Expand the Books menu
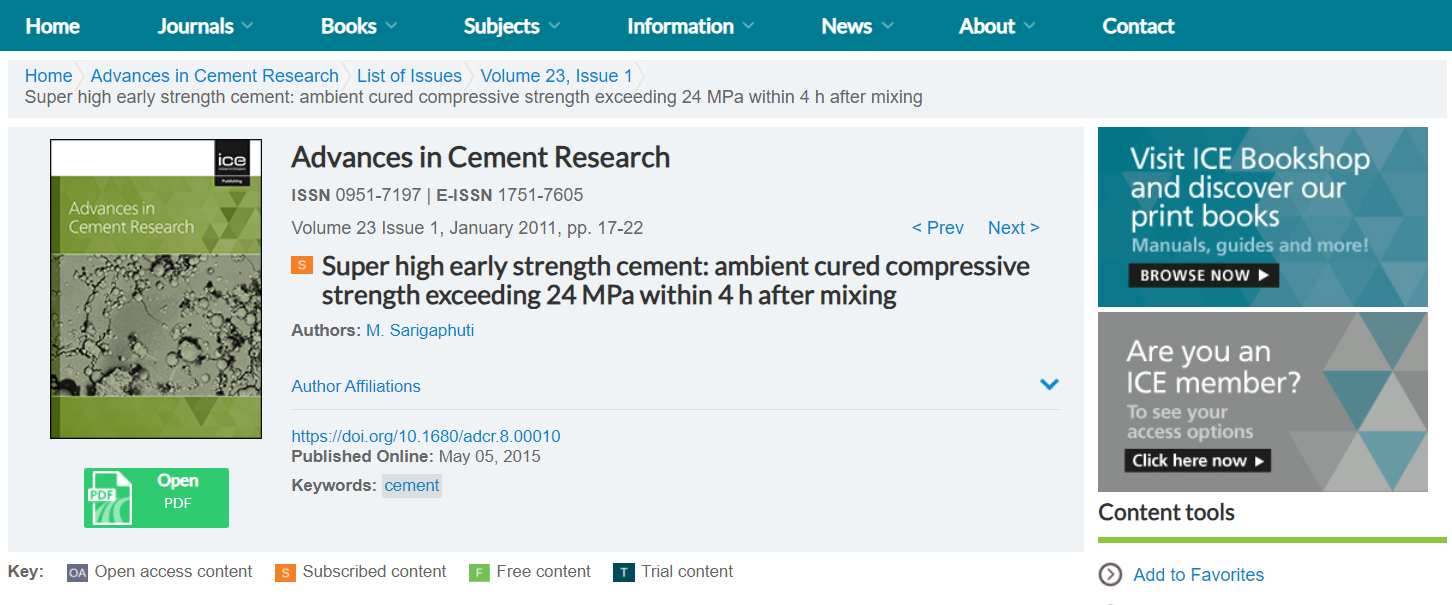Screen dimensions: 1452x605 [358, 26]
